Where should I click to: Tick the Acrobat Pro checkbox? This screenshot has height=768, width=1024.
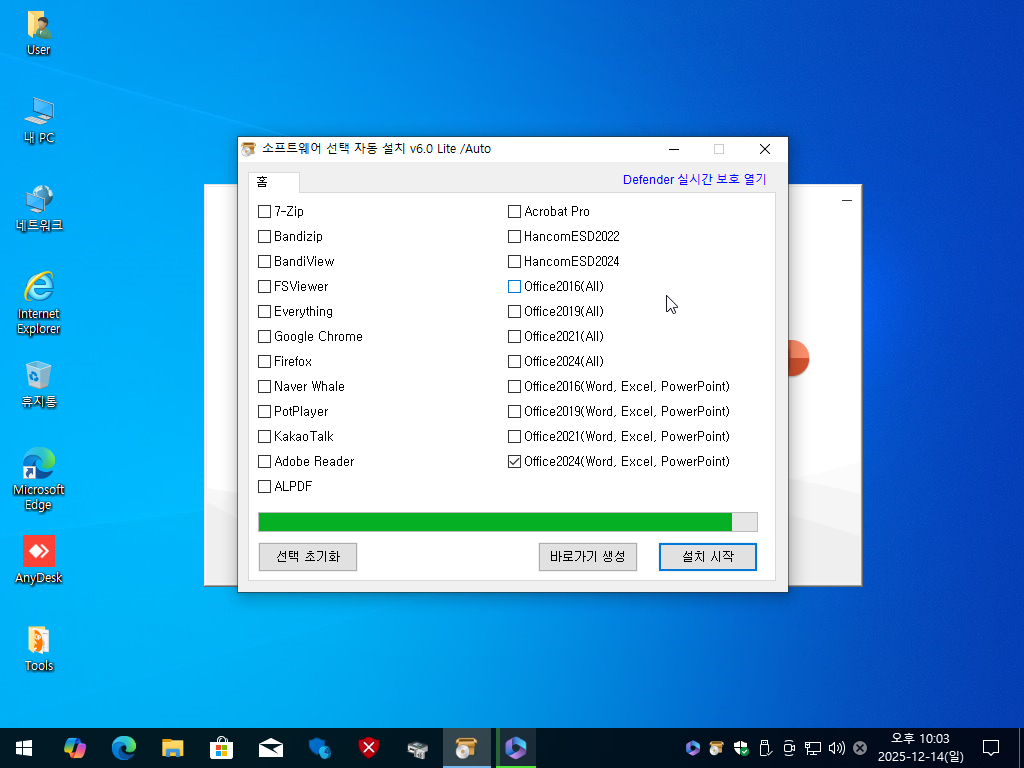point(515,212)
